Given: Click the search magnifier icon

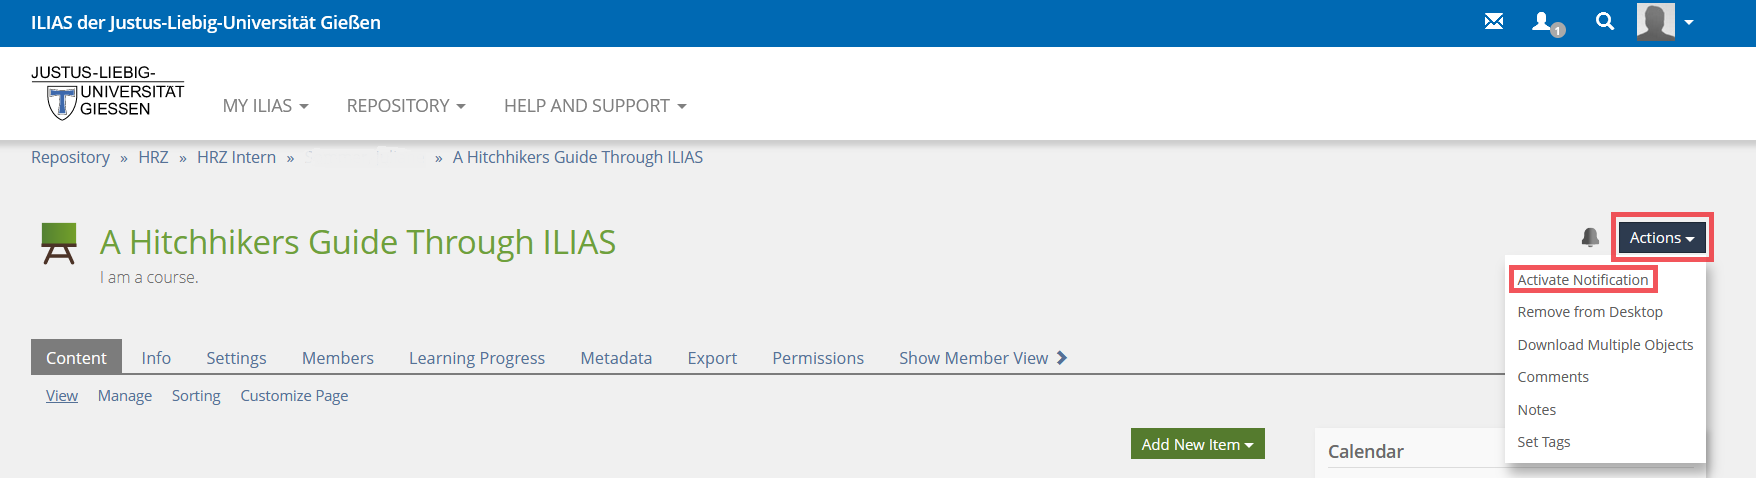Looking at the screenshot, I should pos(1605,21).
